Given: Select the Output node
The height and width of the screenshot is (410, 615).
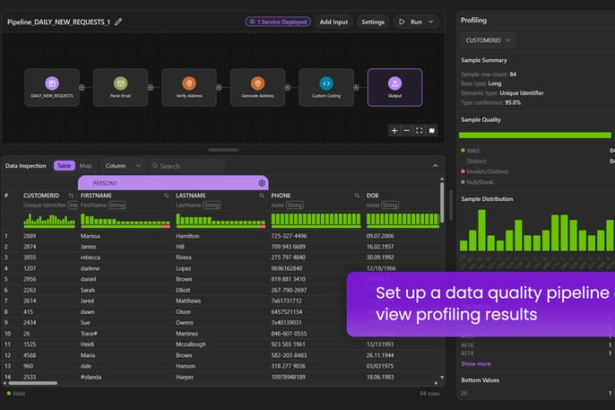Looking at the screenshot, I should click(395, 87).
